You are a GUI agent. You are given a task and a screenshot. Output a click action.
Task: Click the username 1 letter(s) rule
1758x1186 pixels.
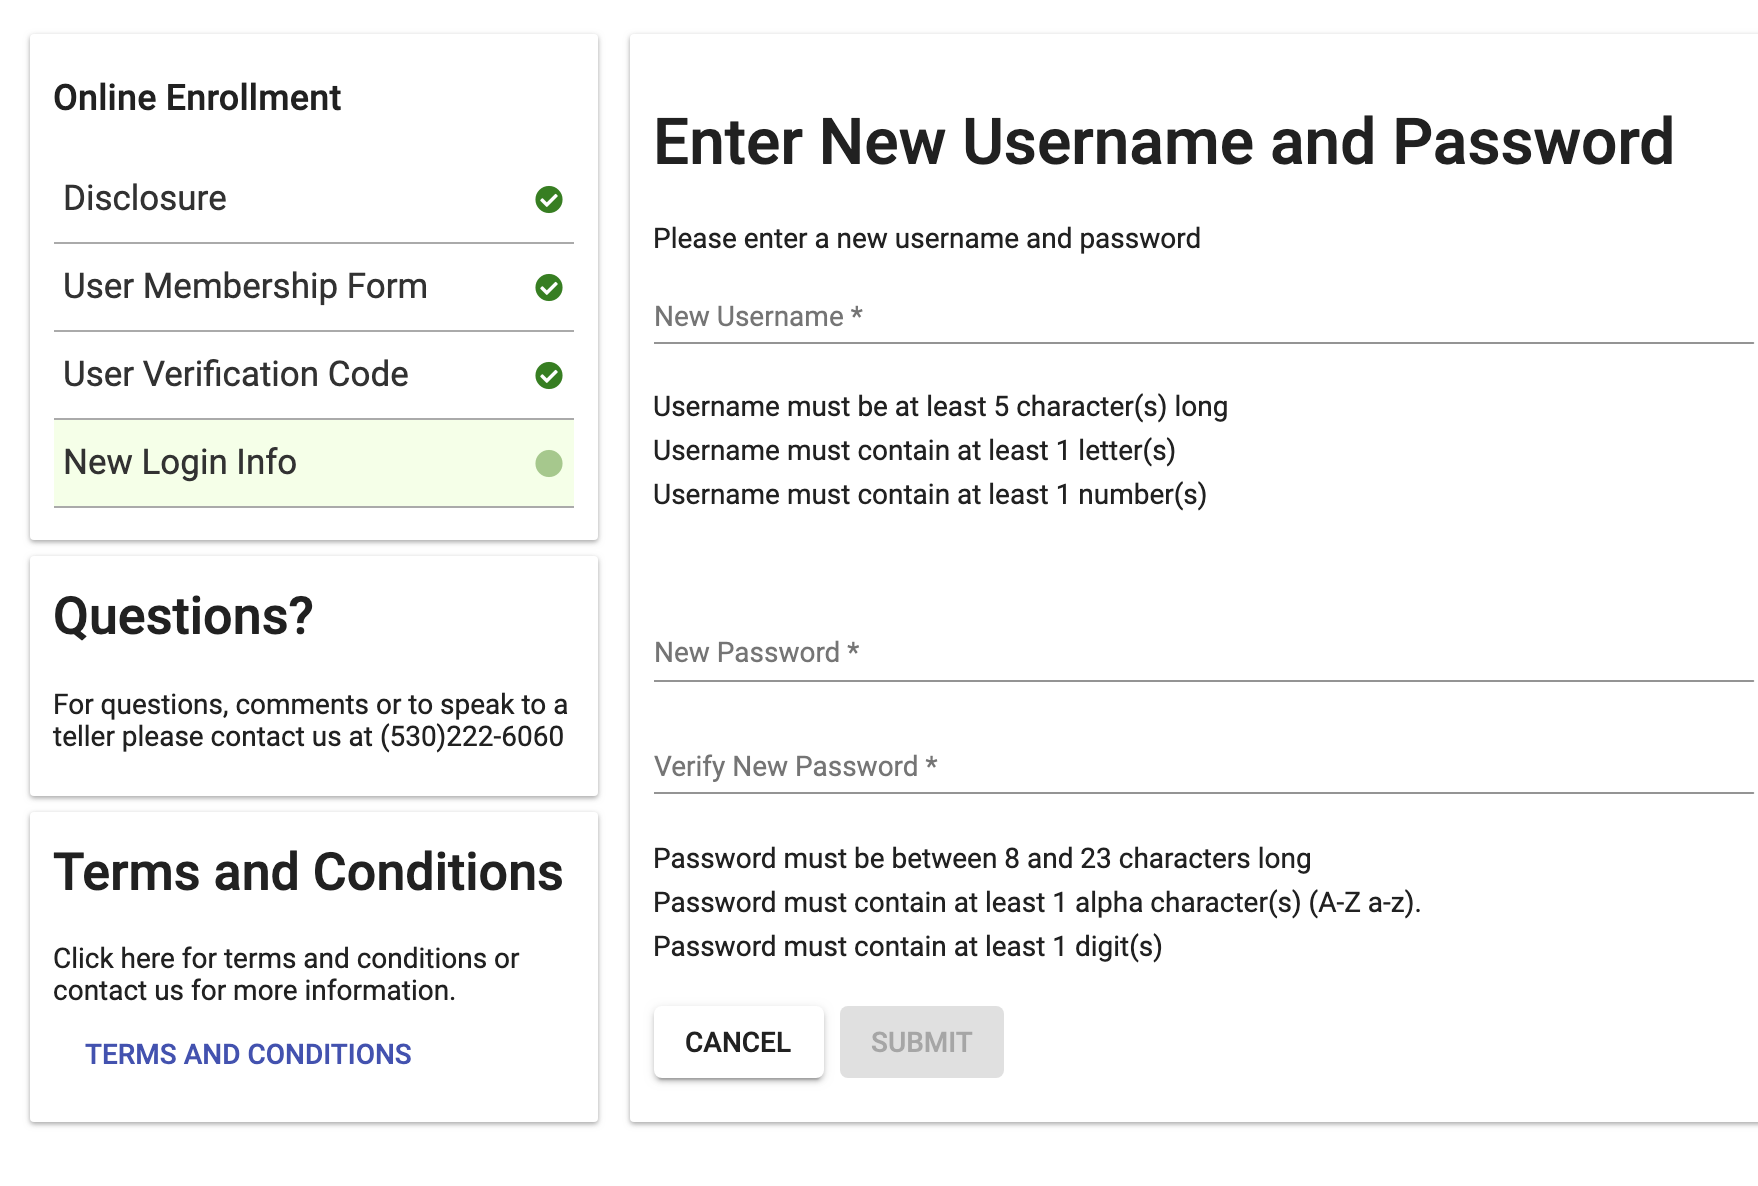tap(914, 451)
